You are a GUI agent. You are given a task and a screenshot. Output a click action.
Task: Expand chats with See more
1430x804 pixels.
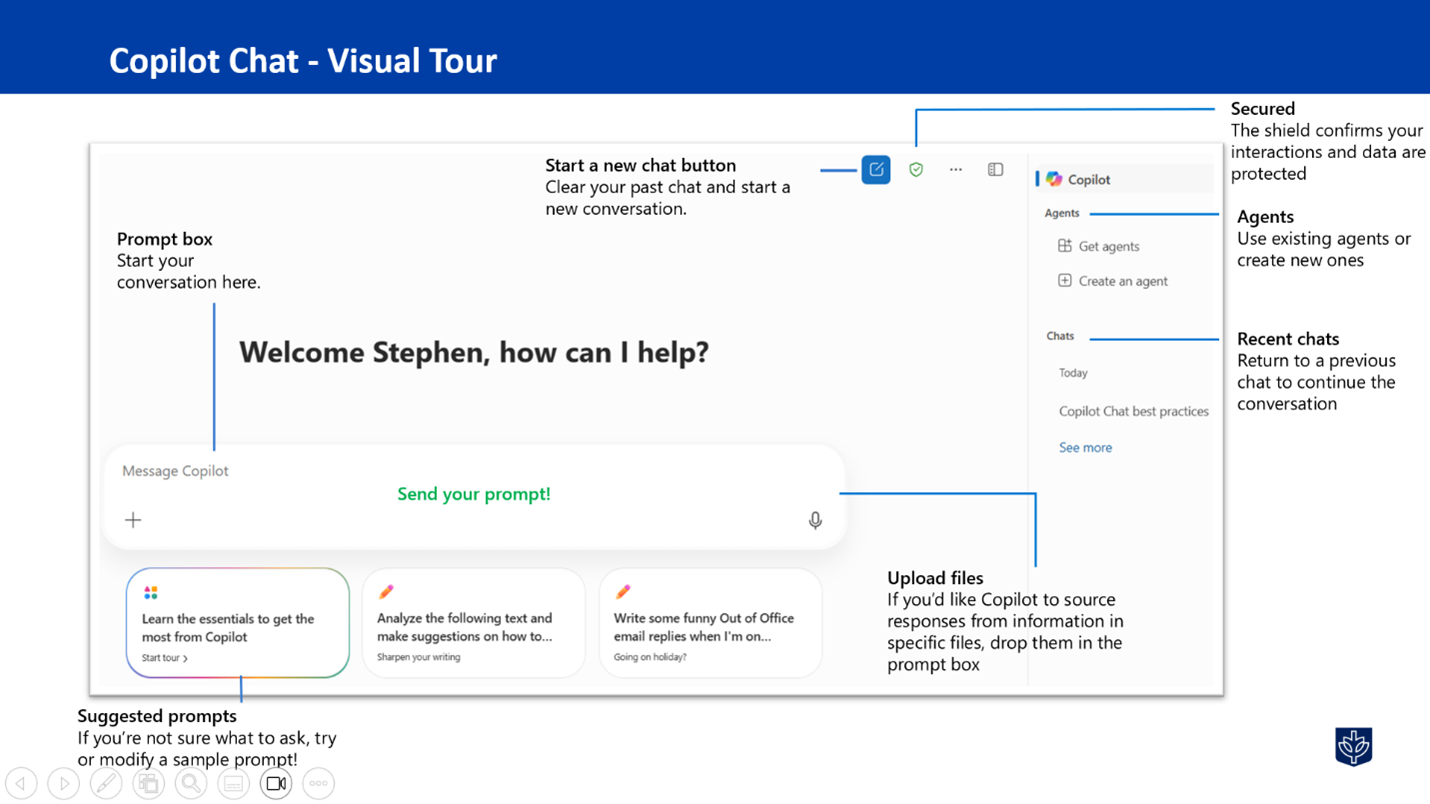coord(1085,448)
